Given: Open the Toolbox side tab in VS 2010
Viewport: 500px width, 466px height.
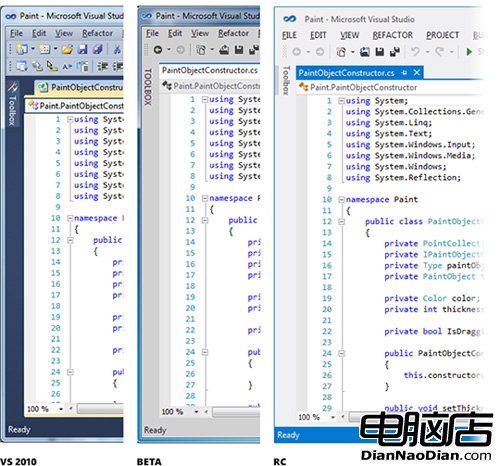Looking at the screenshot, I should pos(12,104).
